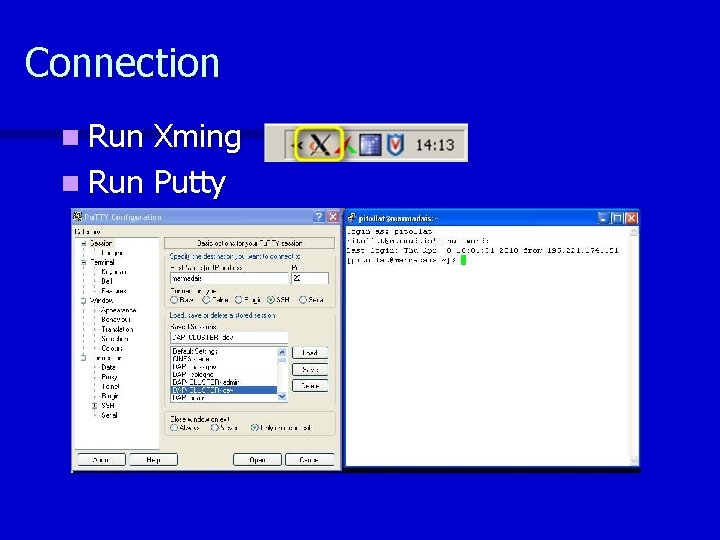Select the Session category in the tree
The image size is (720, 540).
(x=101, y=243)
